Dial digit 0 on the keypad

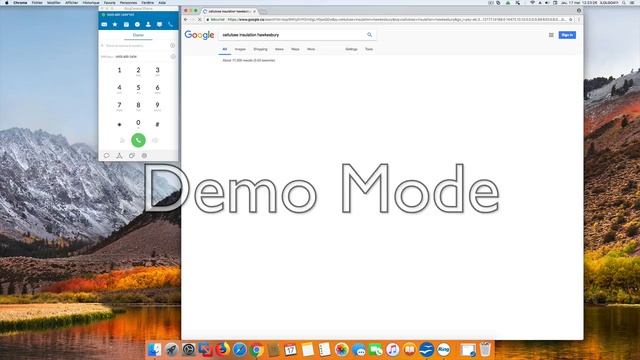pyautogui.click(x=138, y=124)
